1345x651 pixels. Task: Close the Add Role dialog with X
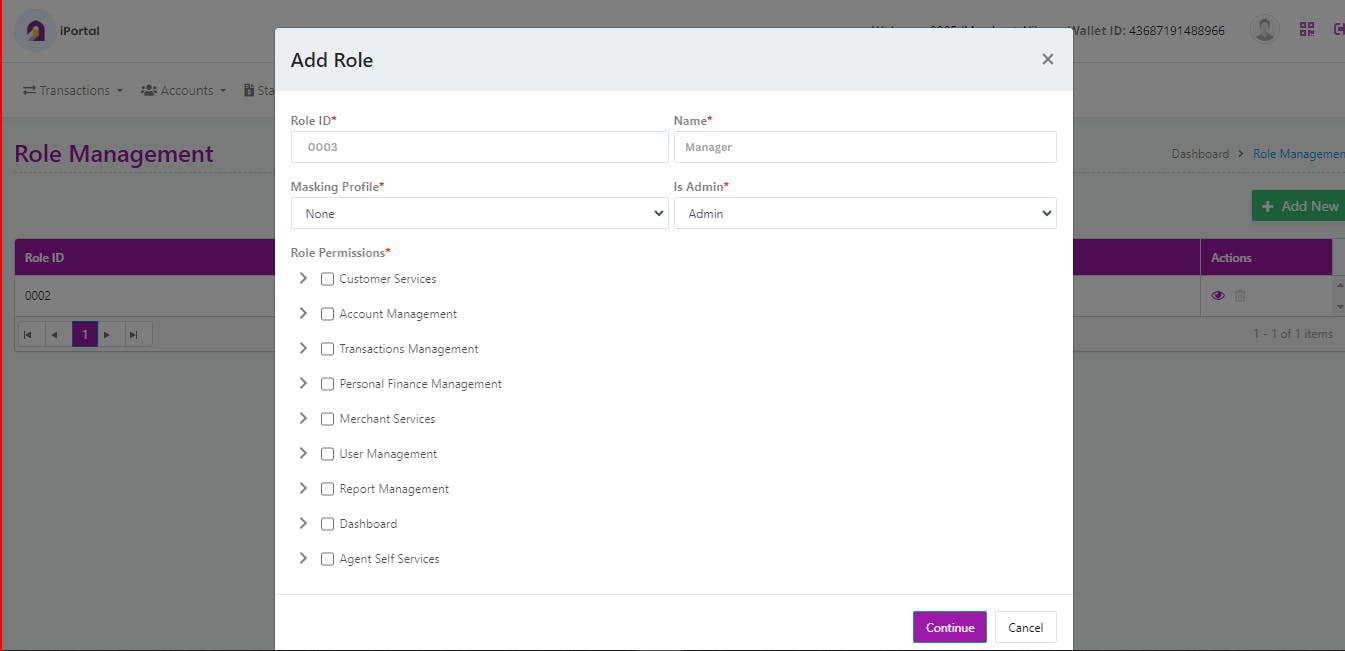pos(1047,60)
